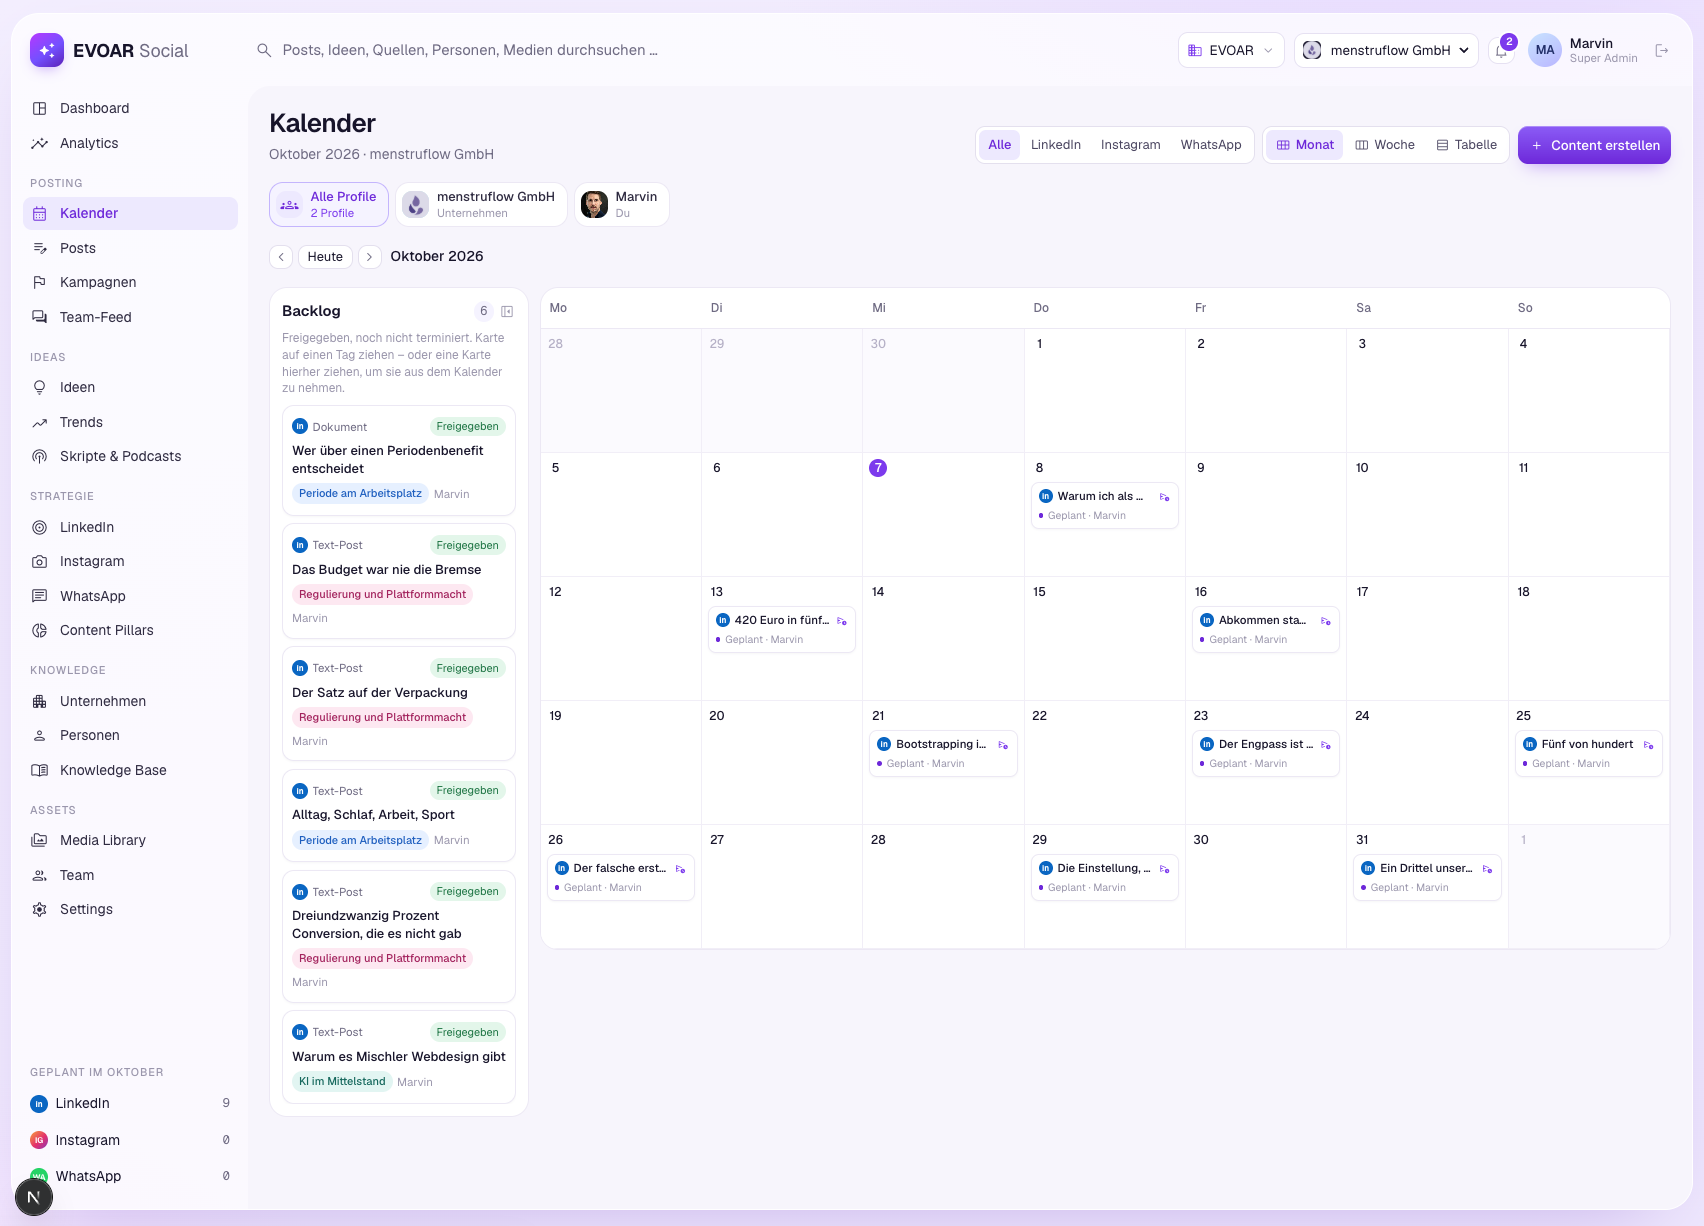Open the EVOAR workspace dropdown
Viewport: 1704px width, 1226px height.
tap(1231, 50)
